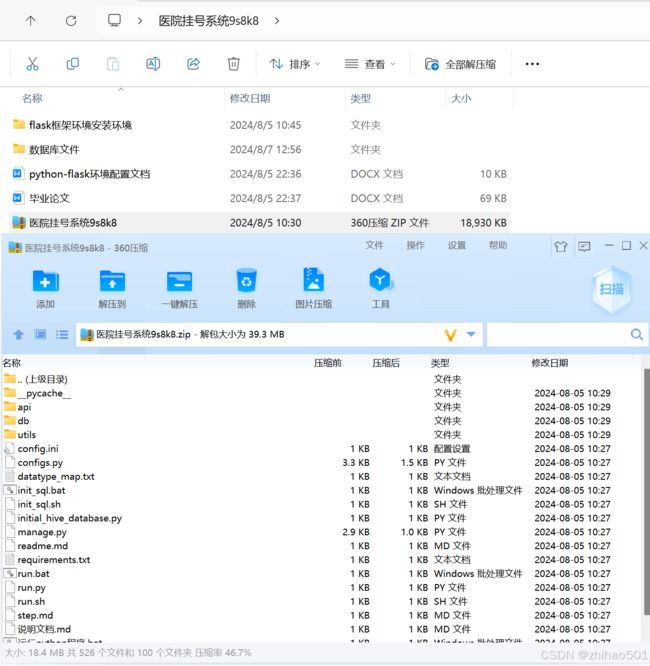This screenshot has height=666, width=650.
Task: Click the feedback message icon in 360压缩 title bar
Action: pyautogui.click(x=584, y=246)
